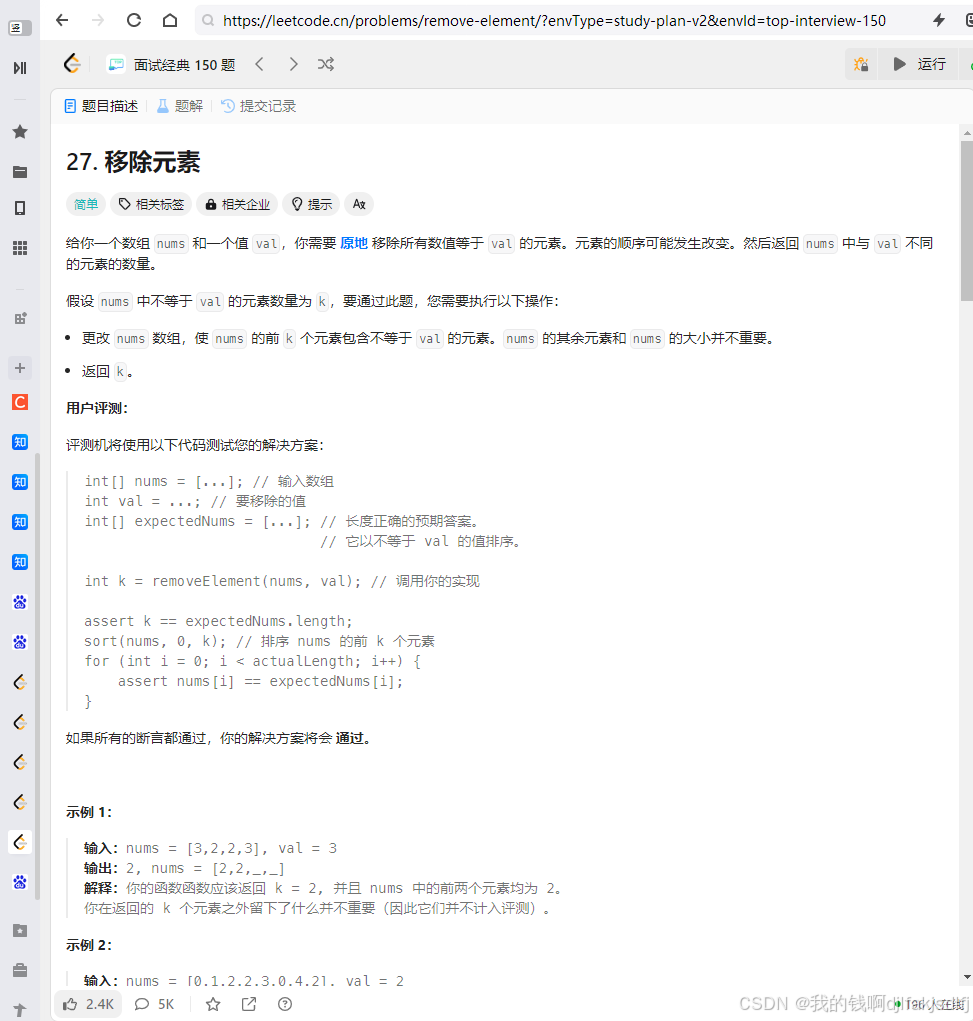Click the scrollbar down arrow
The width and height of the screenshot is (973, 1021).
(966, 977)
